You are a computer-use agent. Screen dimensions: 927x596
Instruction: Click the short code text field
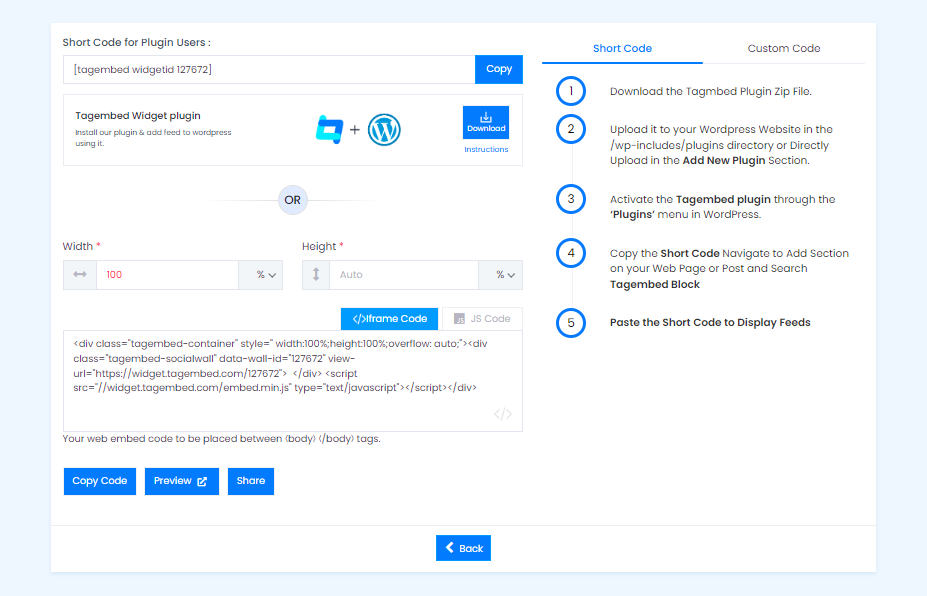click(269, 69)
